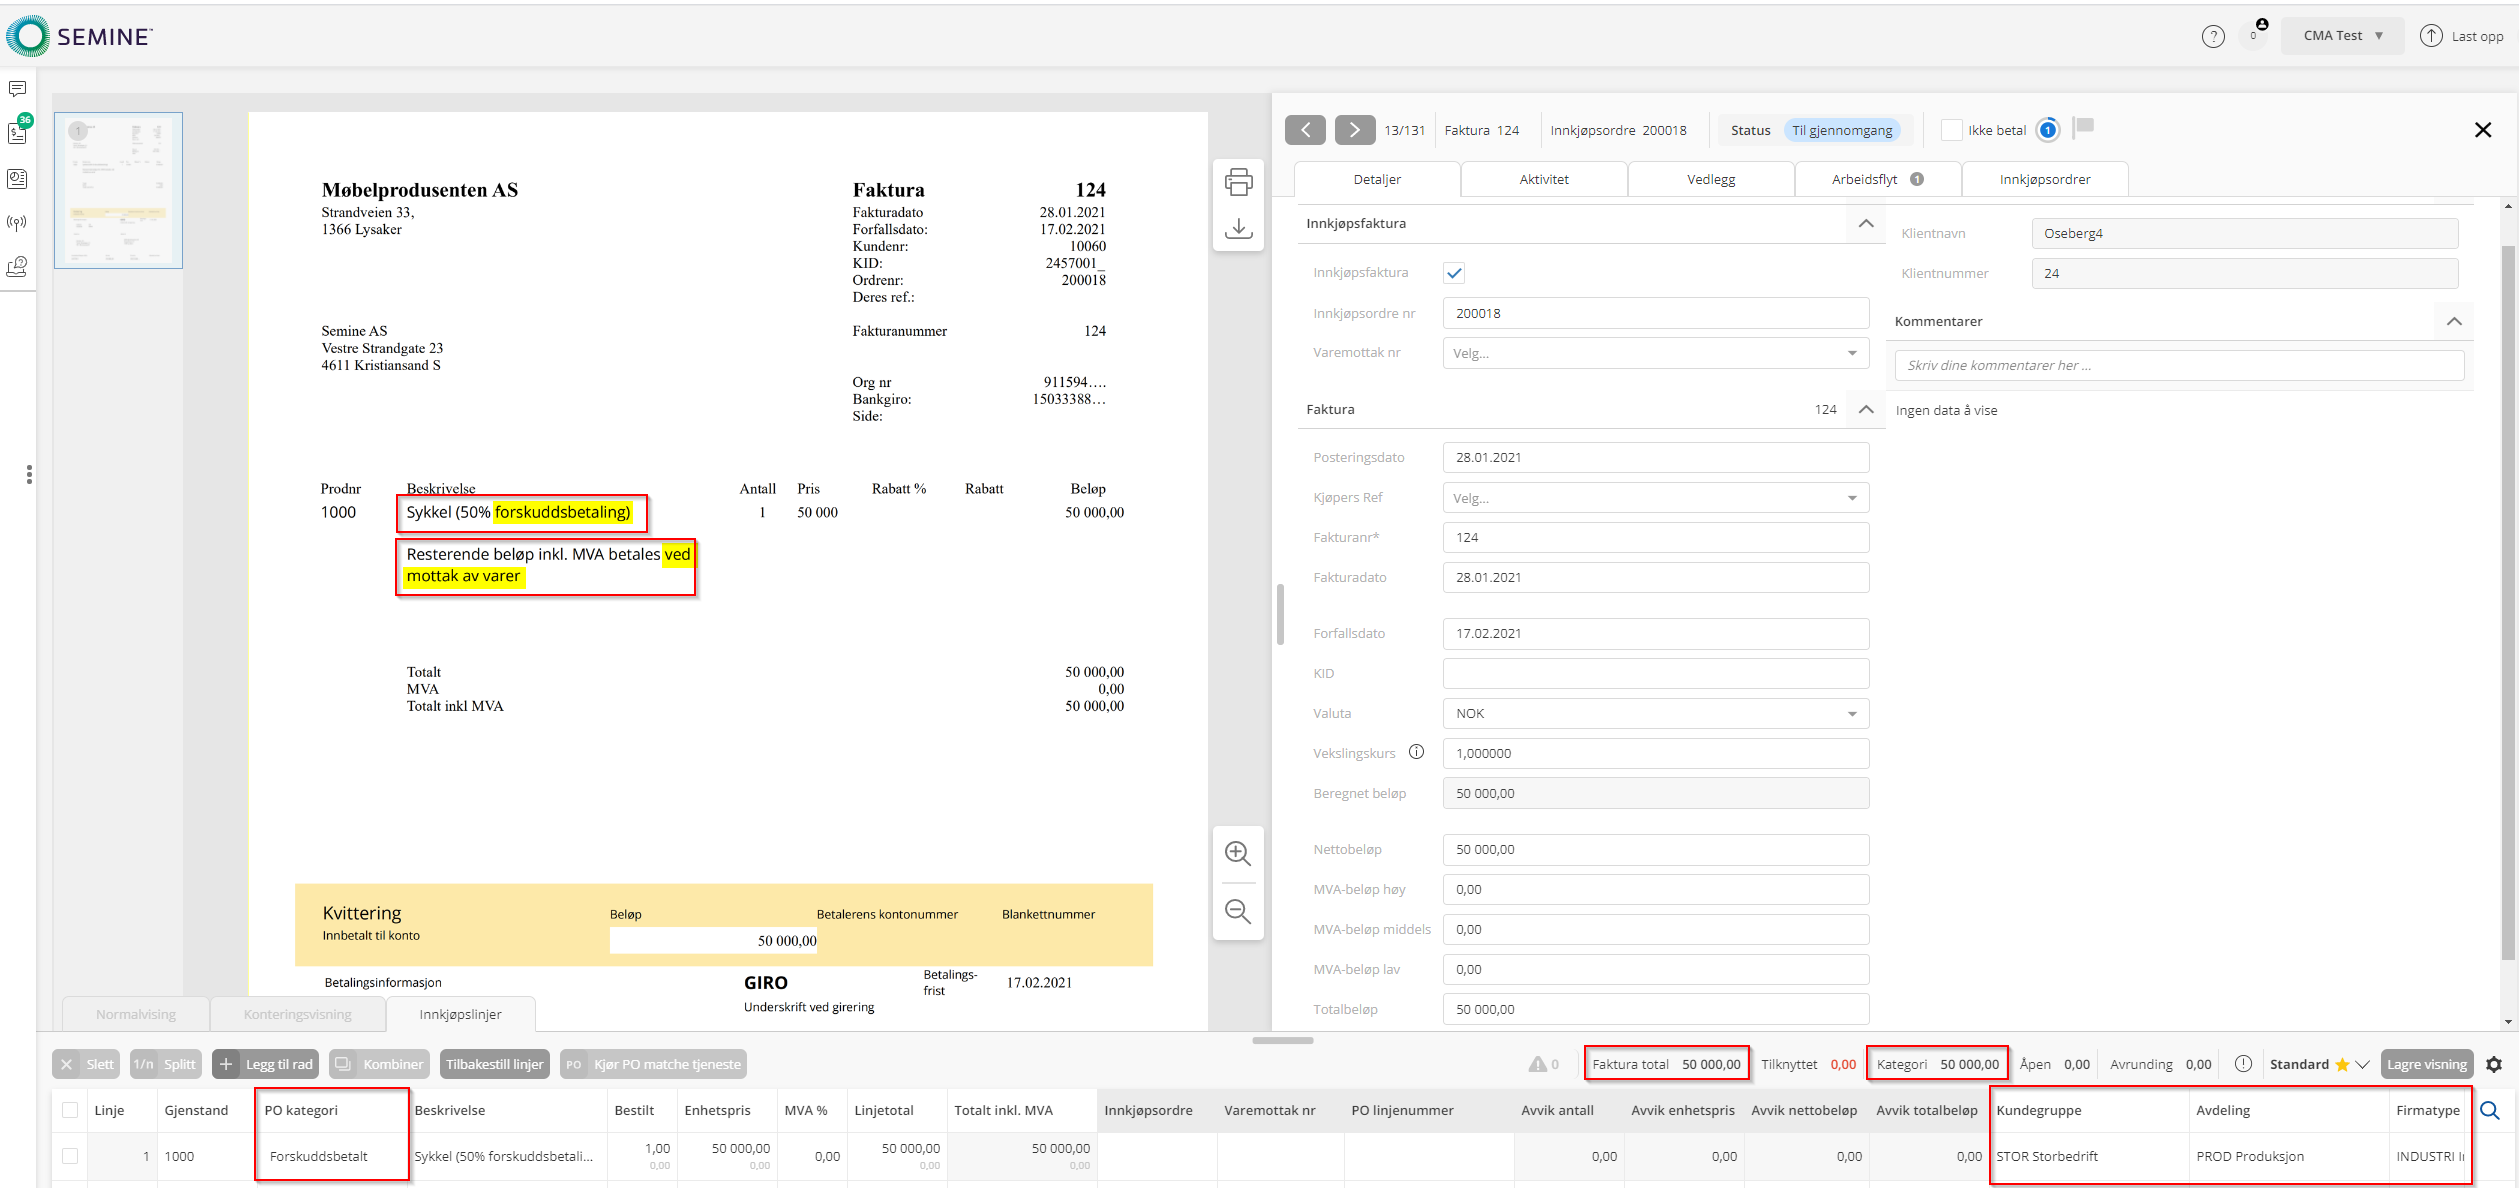Screen dimensions: 2519x1188
Task: Click the KID input field
Action: (x=1655, y=673)
